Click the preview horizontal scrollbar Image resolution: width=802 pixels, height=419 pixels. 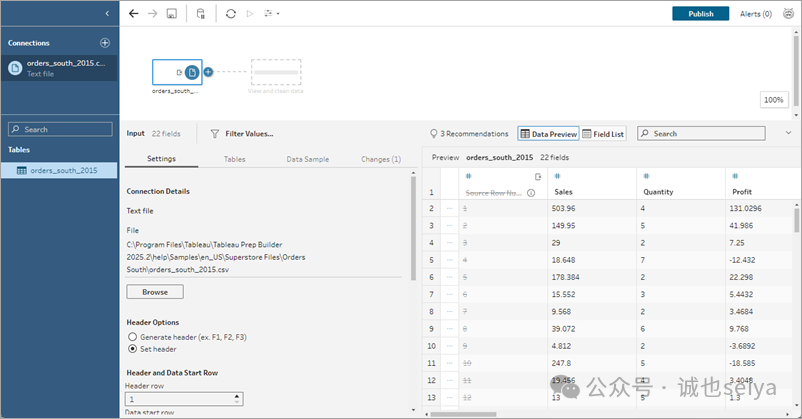[x=462, y=414]
